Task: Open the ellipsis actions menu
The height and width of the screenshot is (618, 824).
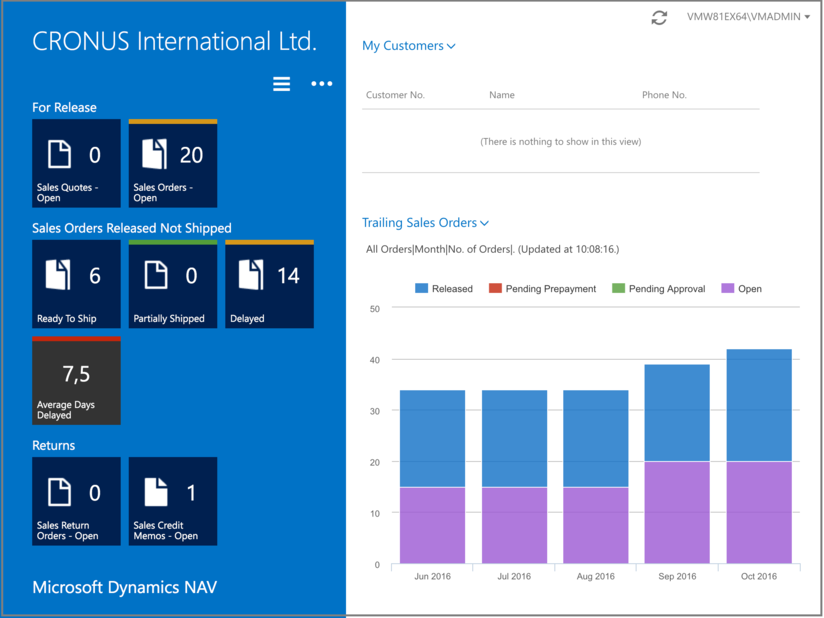Action: coord(321,84)
